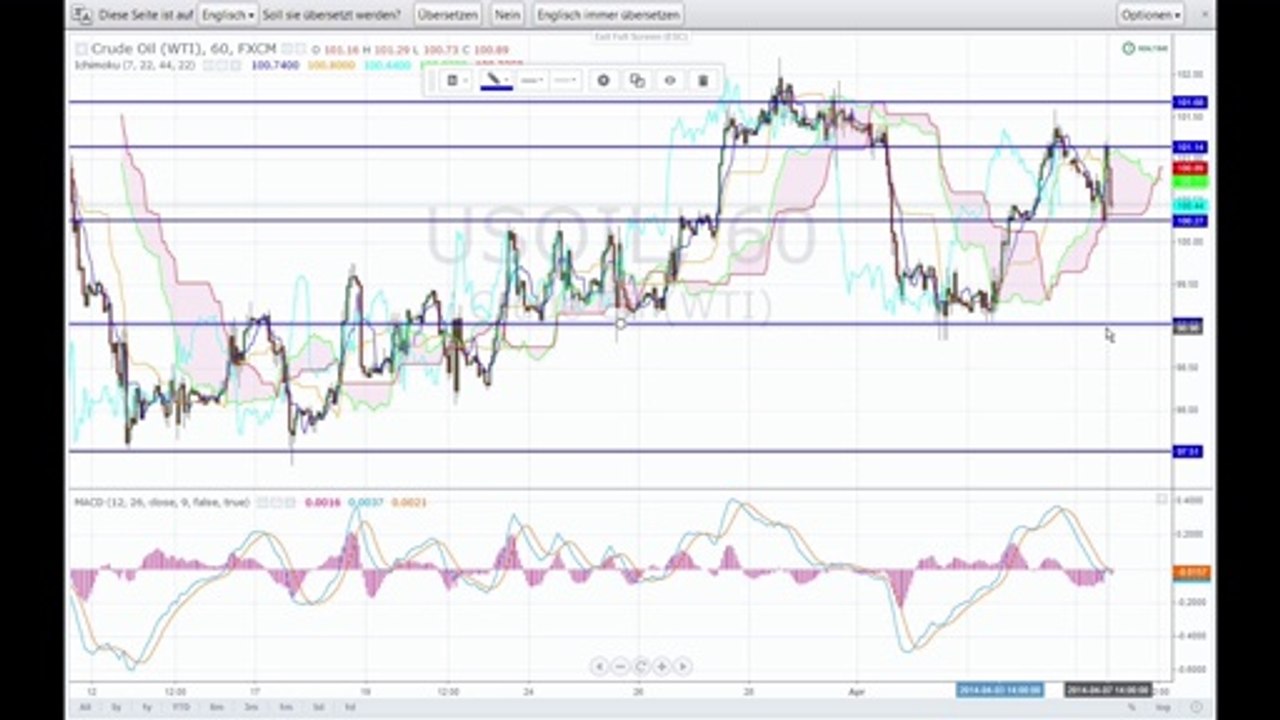Click Englisch immer übersetzen button
The image size is (1280, 720).
tap(608, 15)
